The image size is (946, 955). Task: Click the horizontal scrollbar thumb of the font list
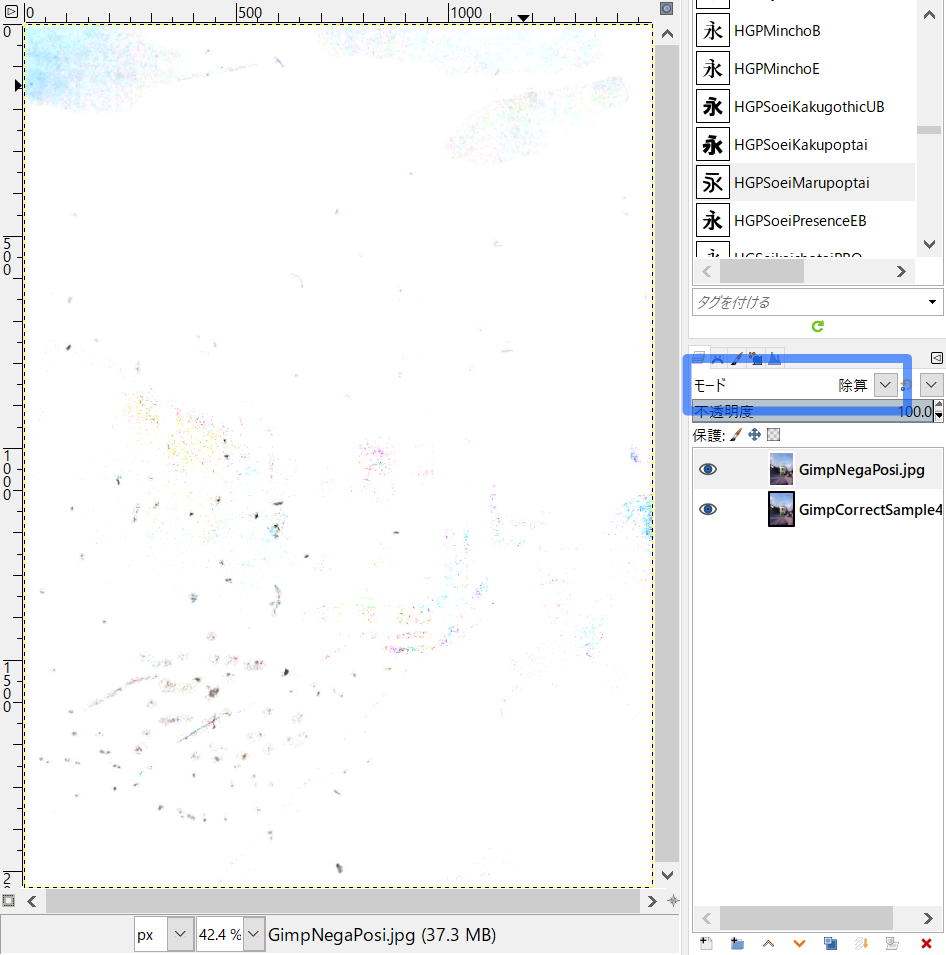(x=761, y=271)
